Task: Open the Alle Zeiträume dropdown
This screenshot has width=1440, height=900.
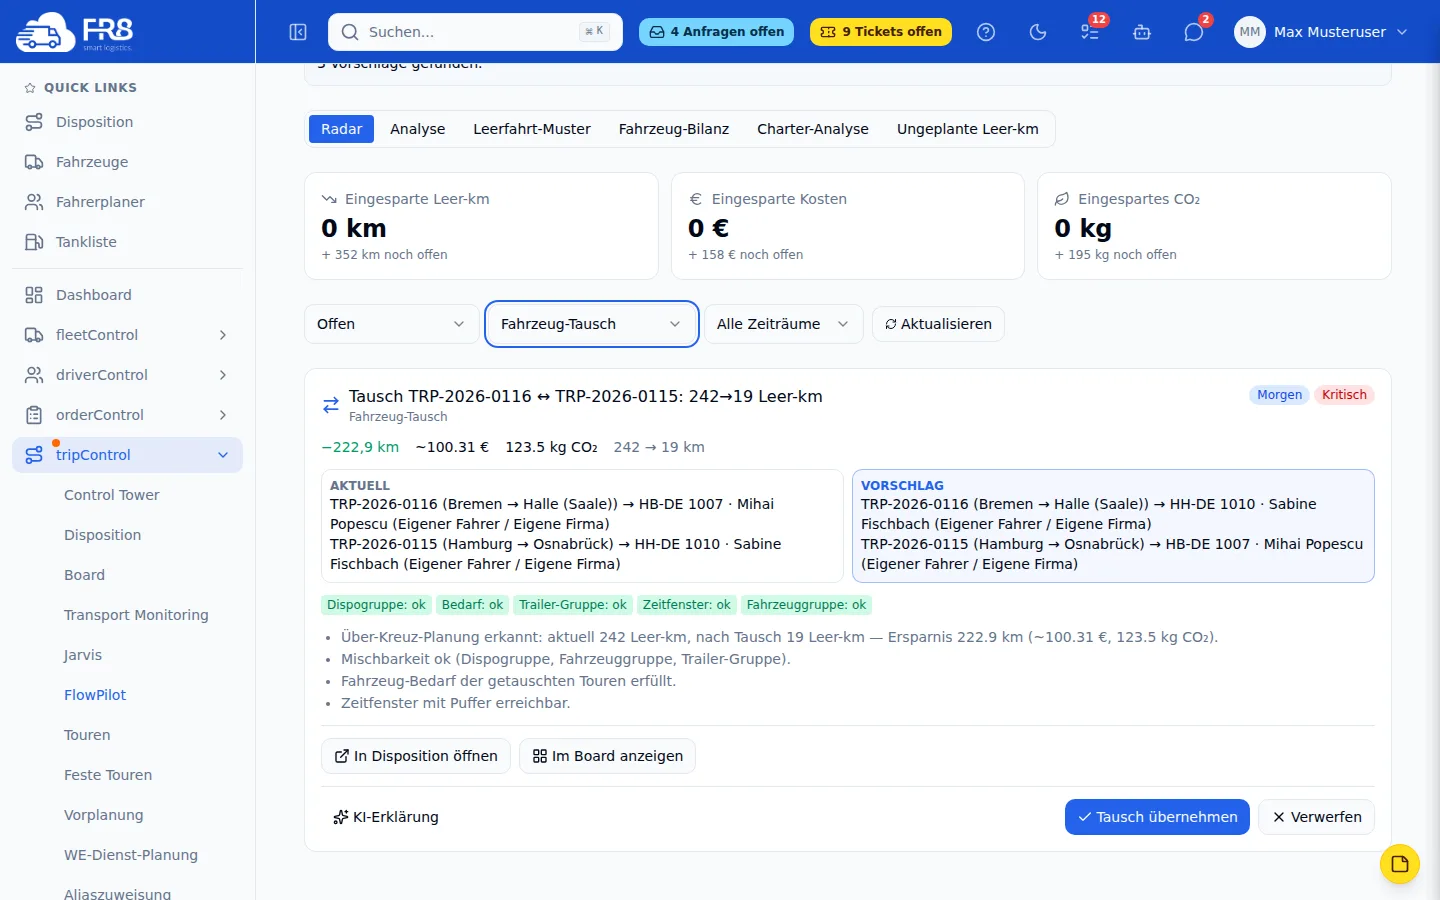Action: pos(783,324)
